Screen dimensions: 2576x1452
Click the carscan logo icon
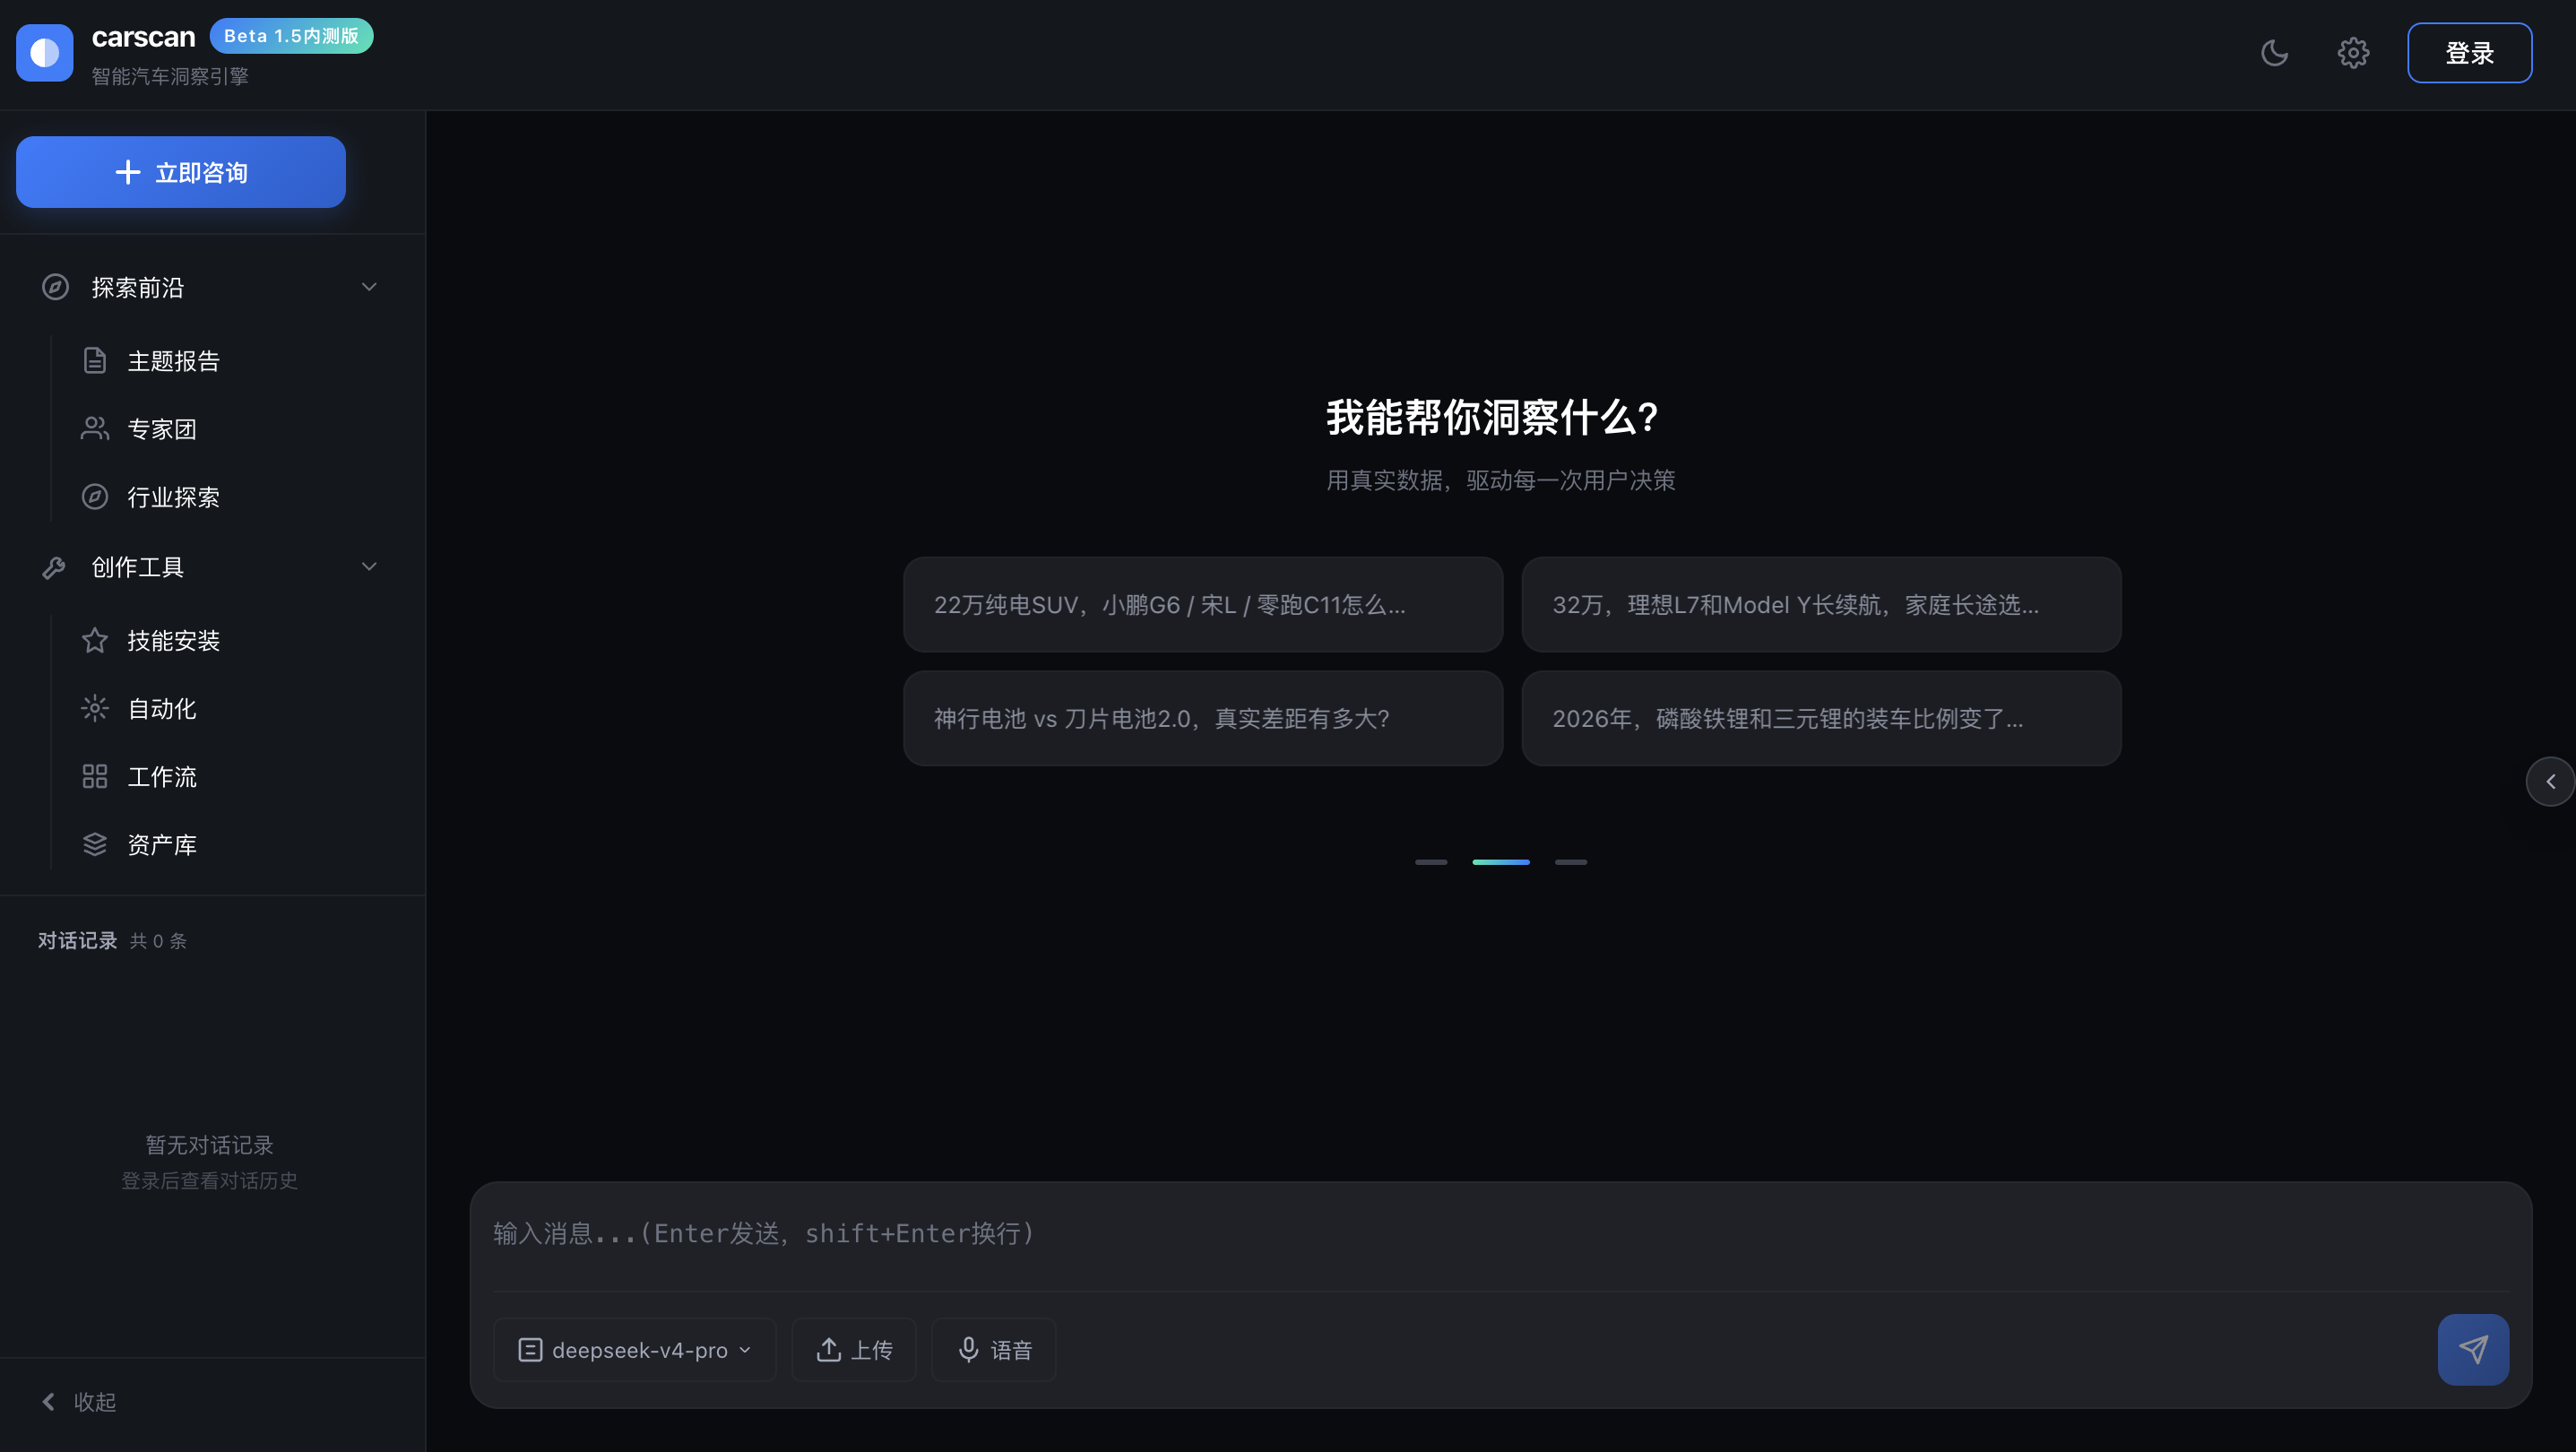coord(45,53)
